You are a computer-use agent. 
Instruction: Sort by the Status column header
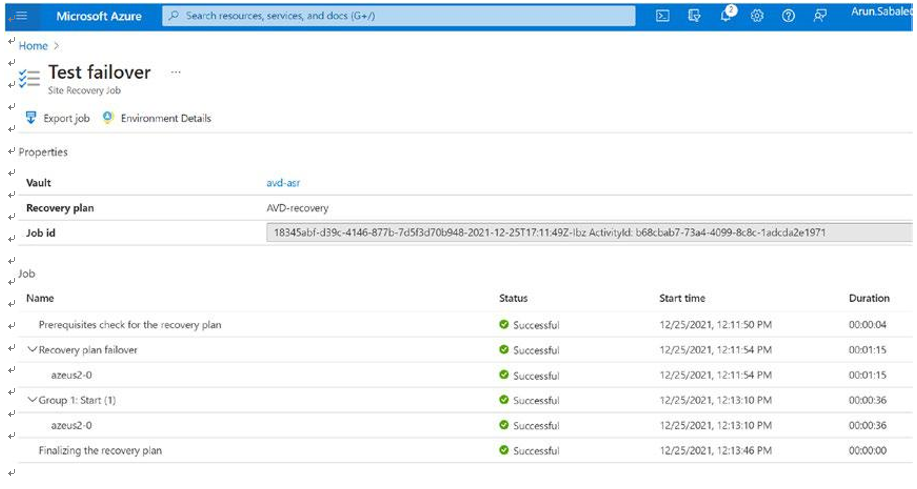513,298
